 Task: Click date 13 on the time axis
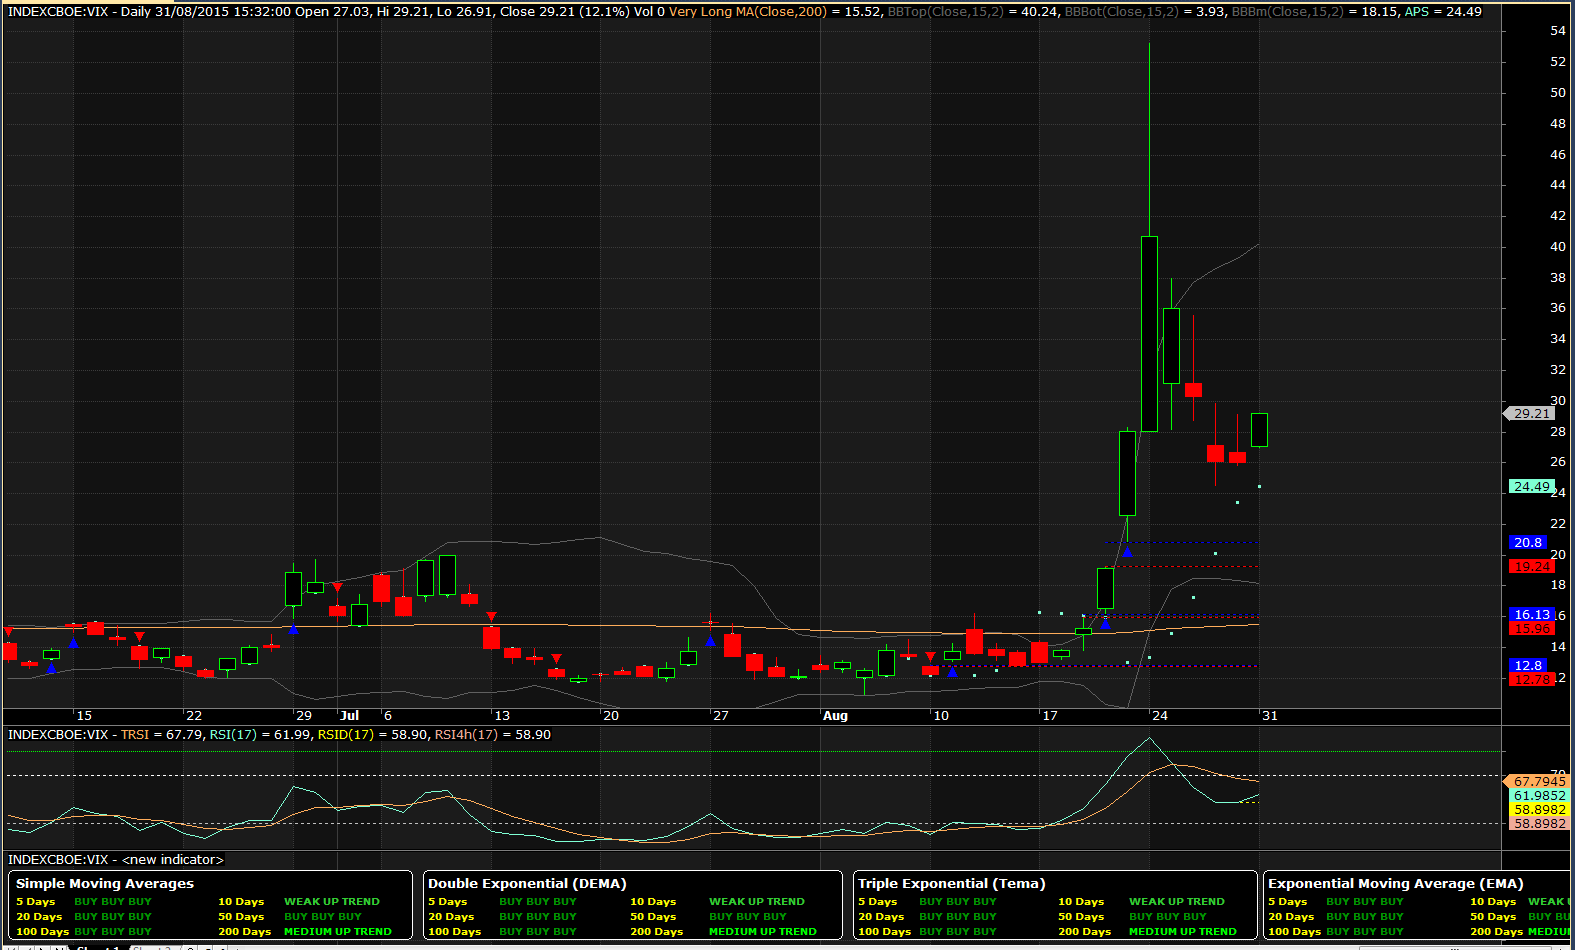[502, 716]
